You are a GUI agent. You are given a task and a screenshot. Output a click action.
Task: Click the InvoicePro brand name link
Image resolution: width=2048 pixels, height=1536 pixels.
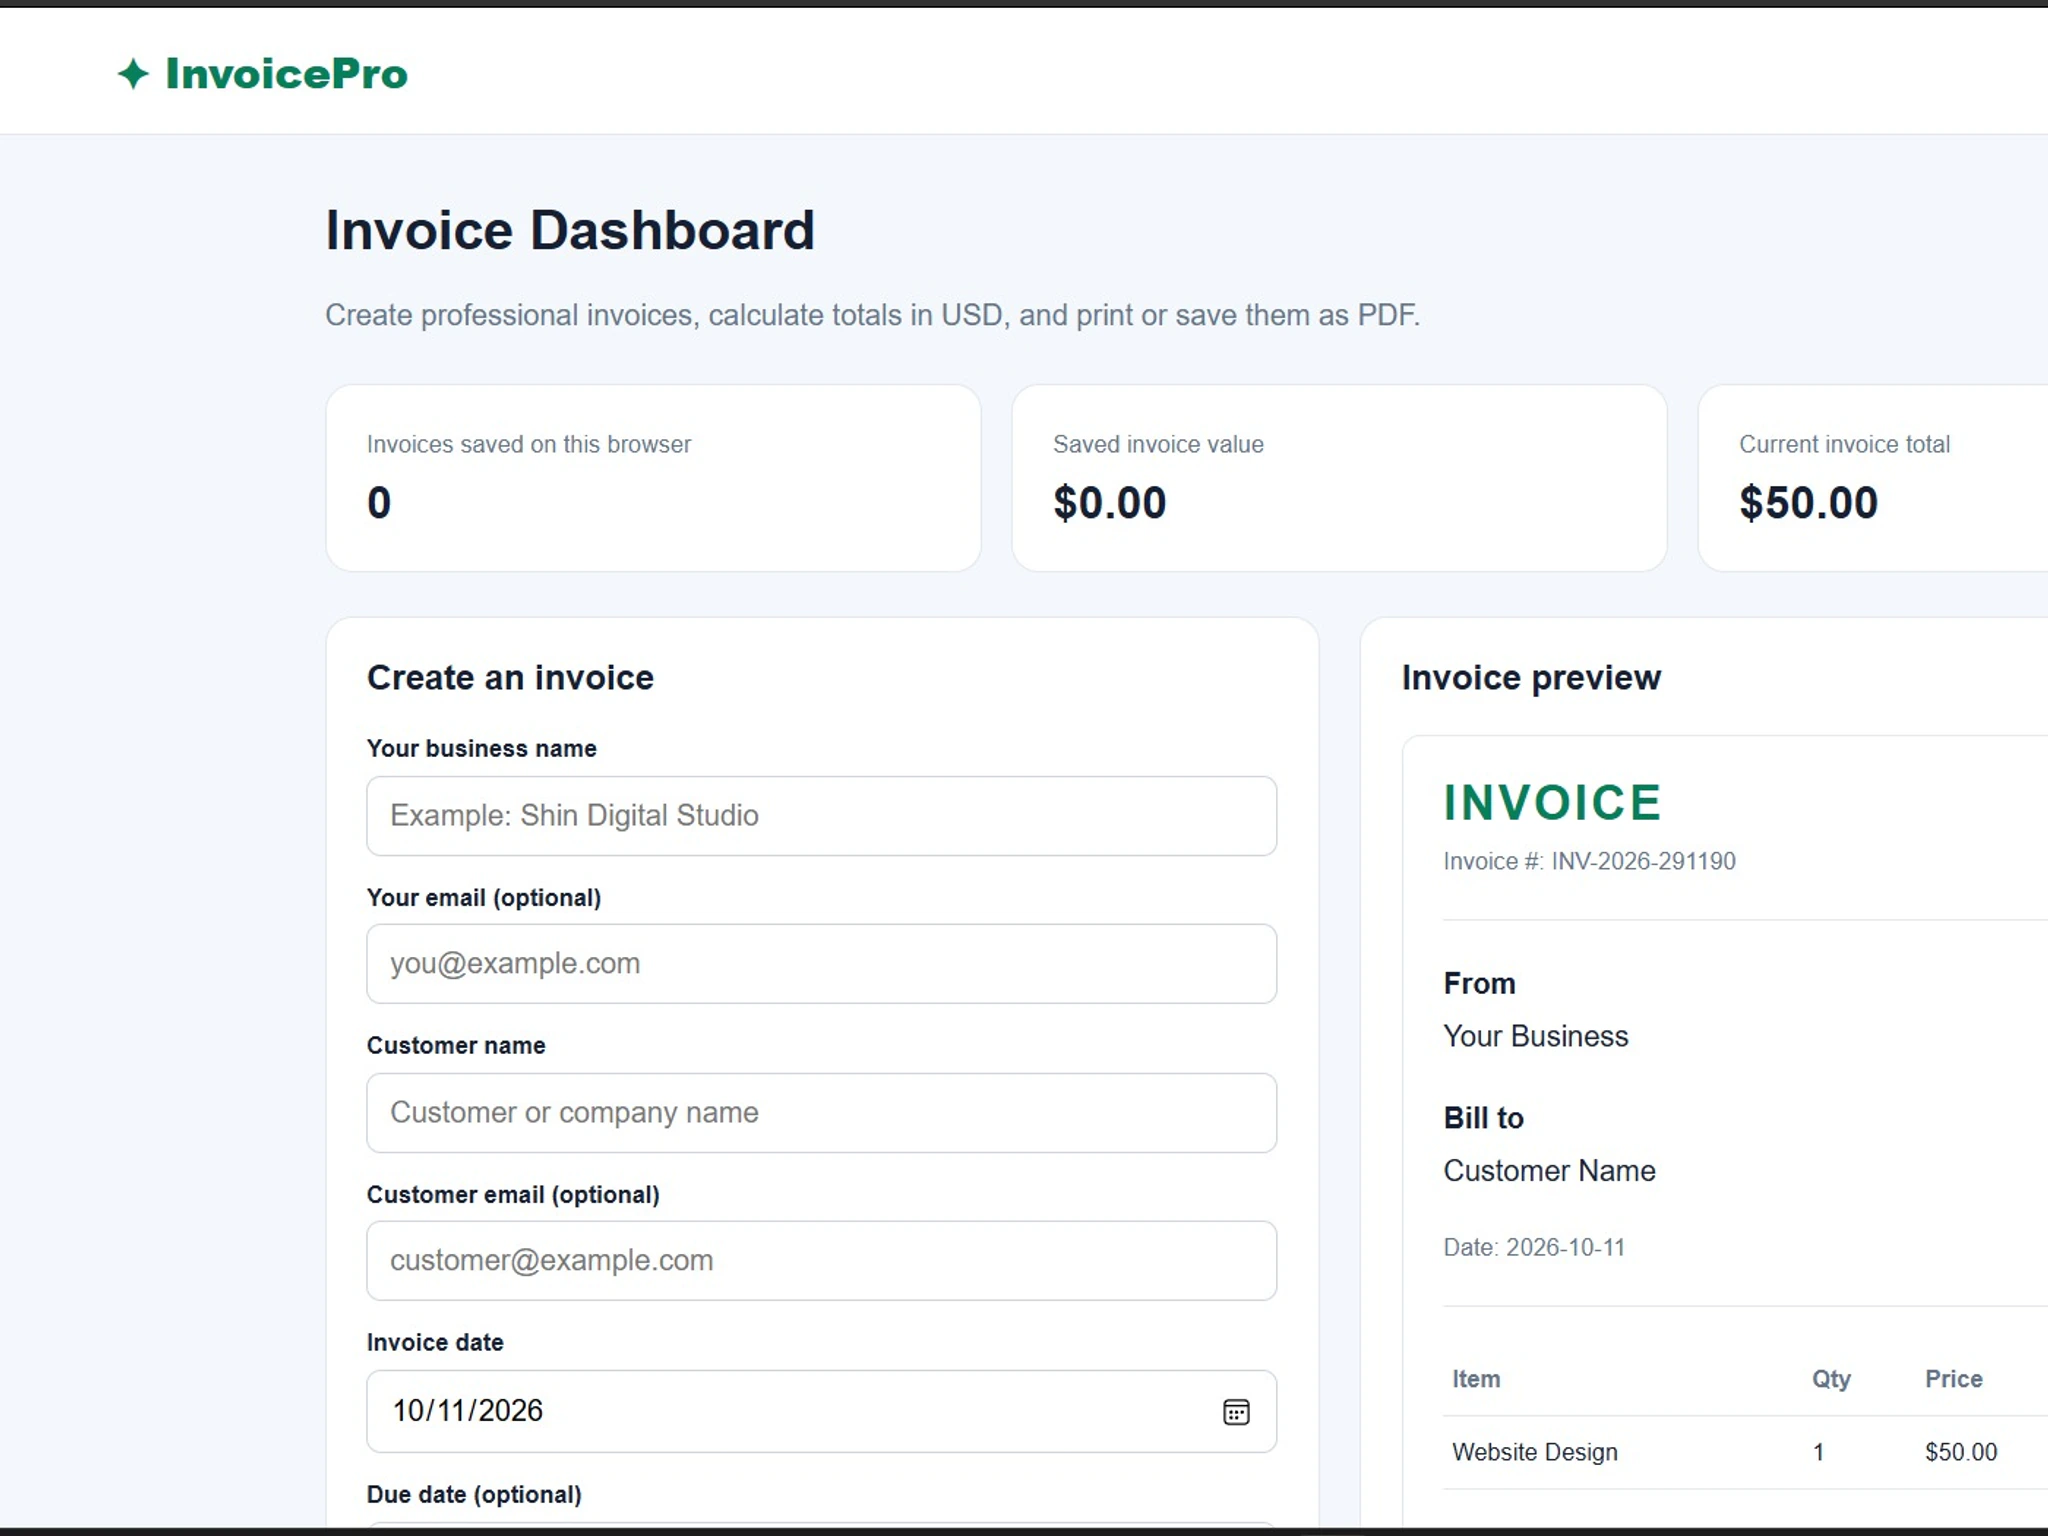(x=286, y=74)
